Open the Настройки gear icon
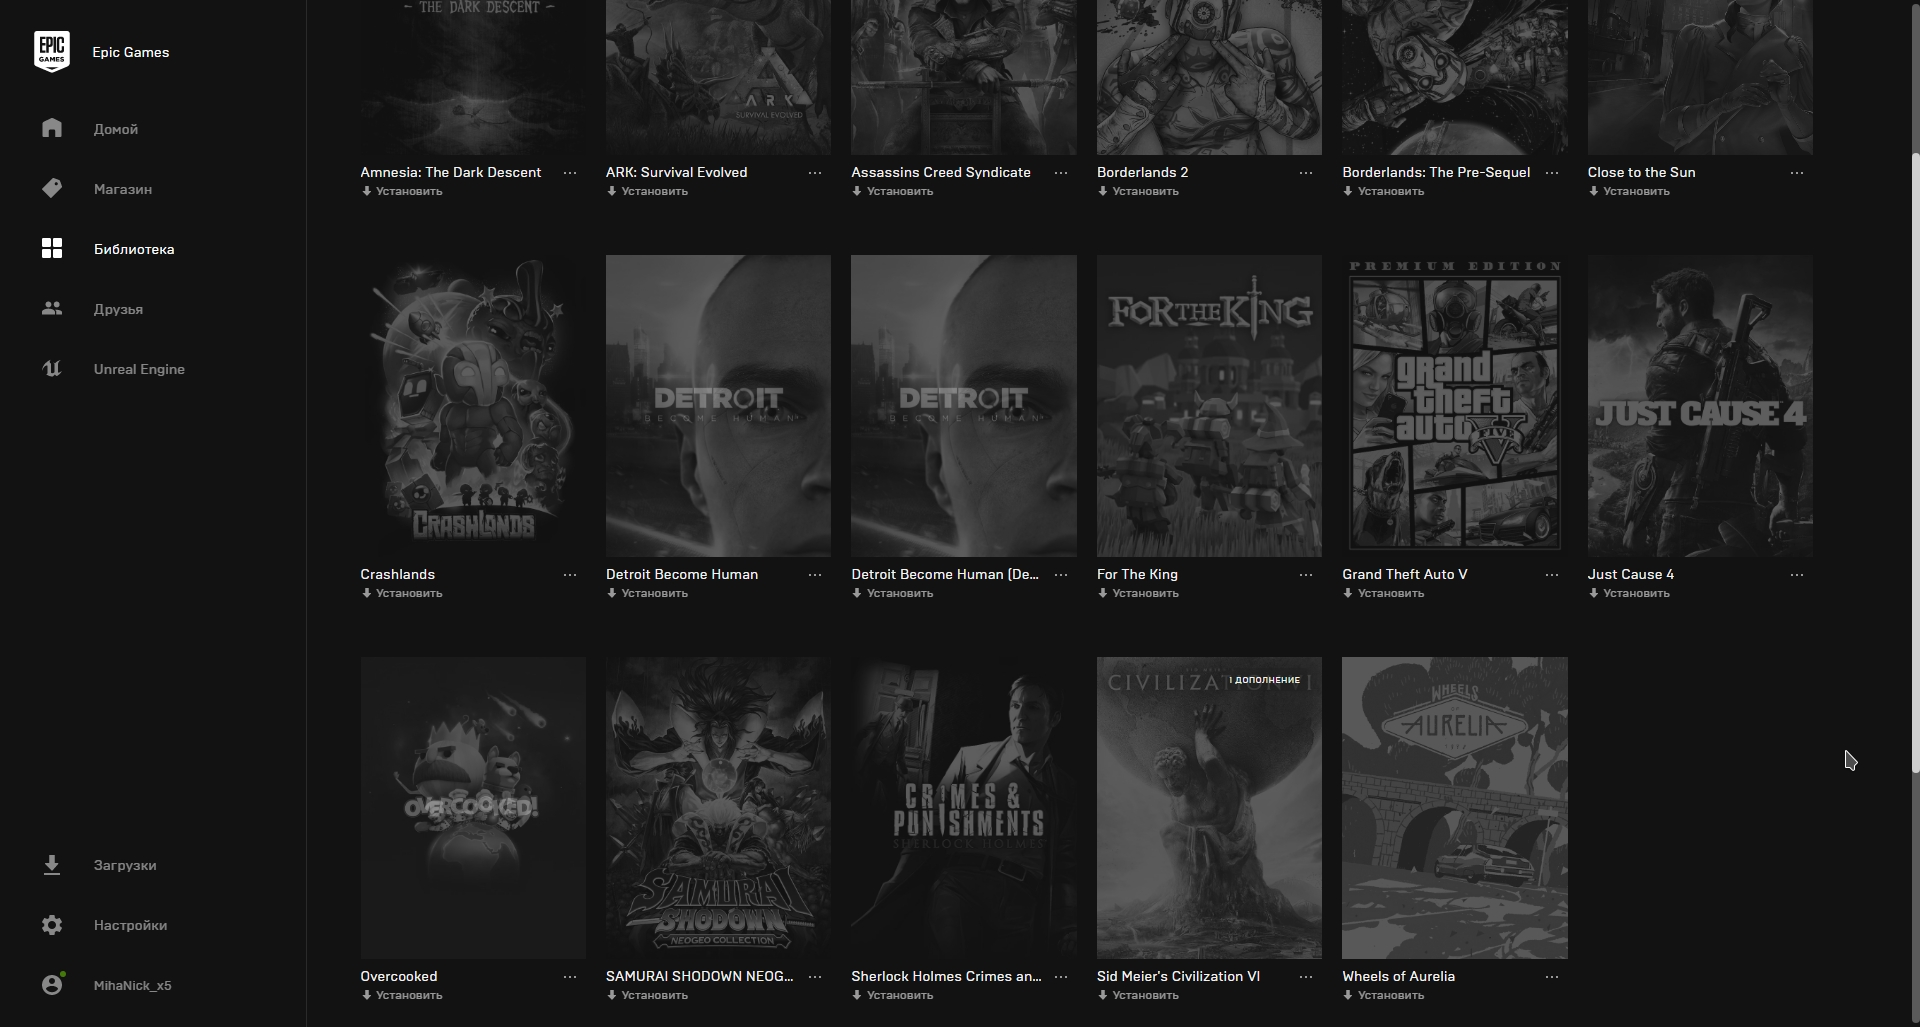 click(52, 925)
